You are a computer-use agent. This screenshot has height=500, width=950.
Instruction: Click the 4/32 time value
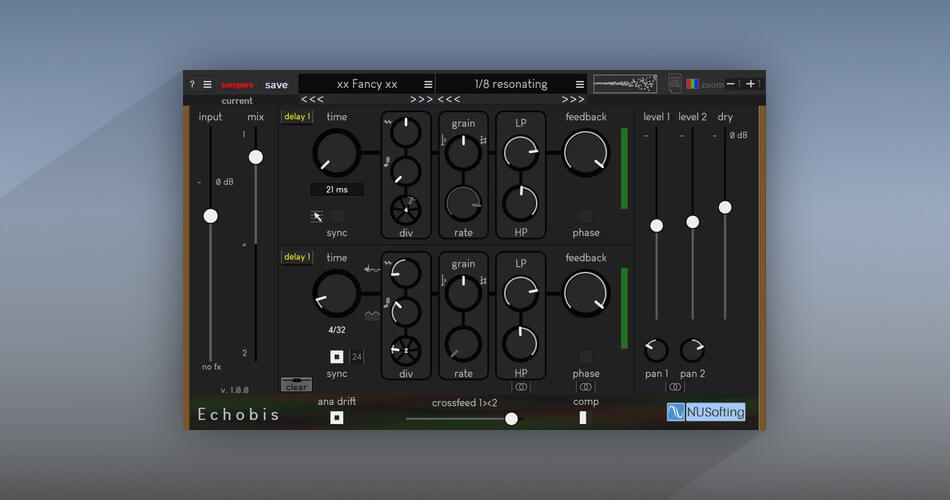click(x=337, y=330)
